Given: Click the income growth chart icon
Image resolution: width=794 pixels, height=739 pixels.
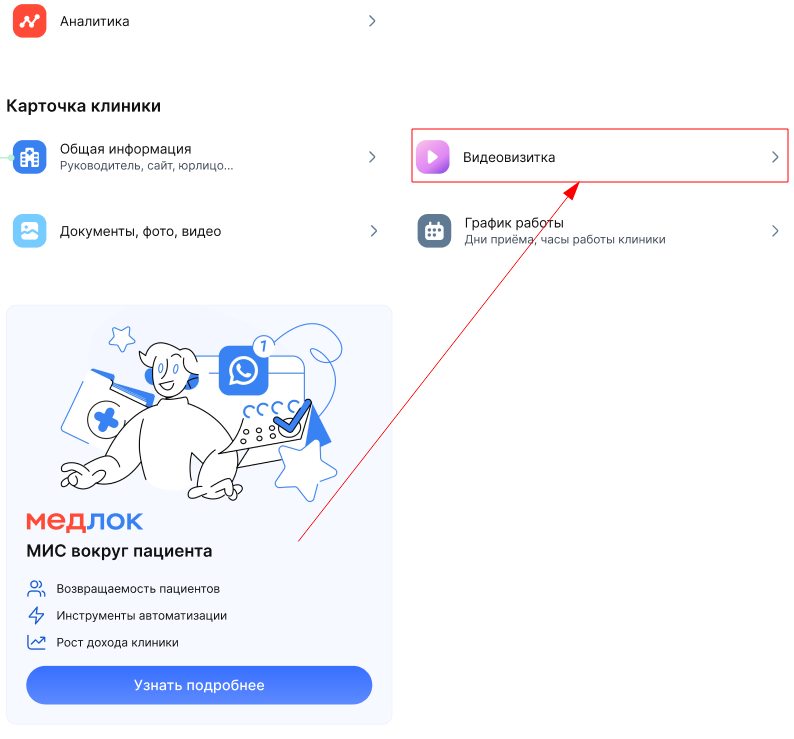Looking at the screenshot, I should (x=36, y=642).
